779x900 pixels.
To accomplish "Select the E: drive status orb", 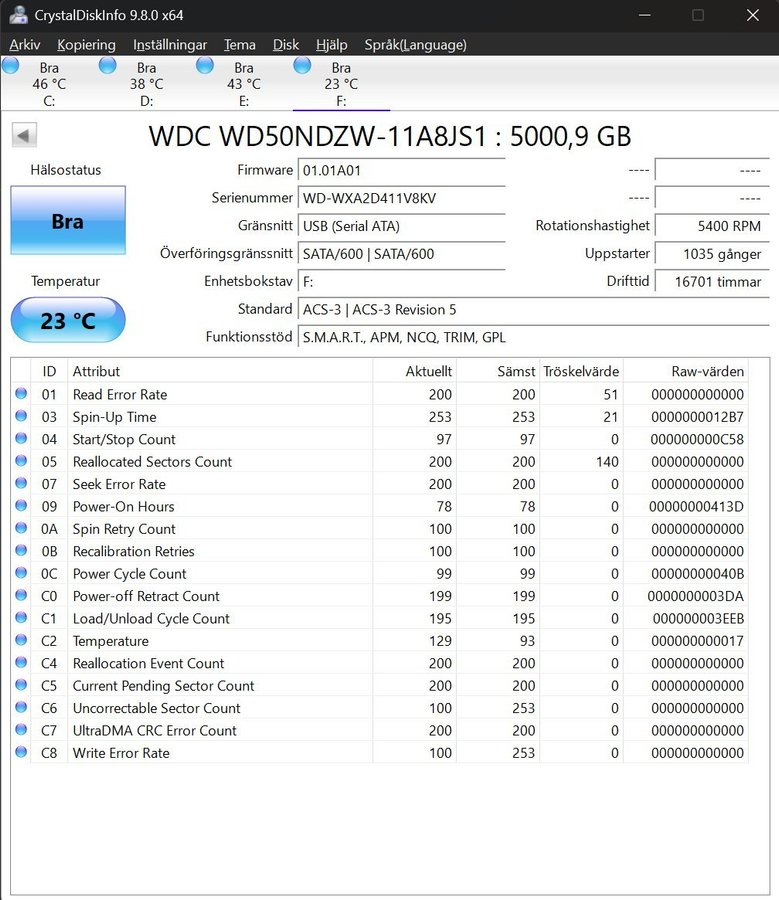I will point(205,66).
